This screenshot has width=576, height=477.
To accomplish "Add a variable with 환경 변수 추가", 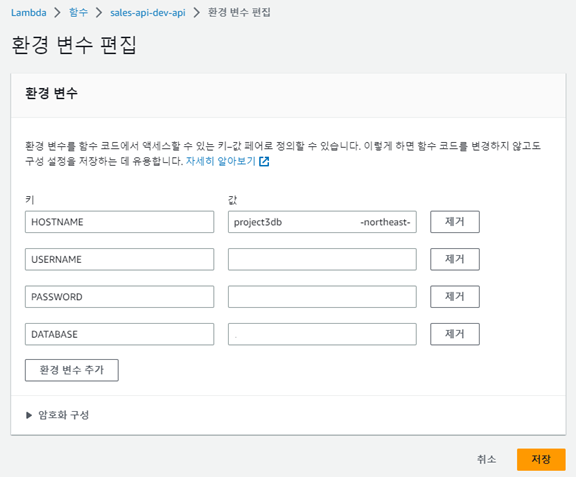I will coord(72,370).
